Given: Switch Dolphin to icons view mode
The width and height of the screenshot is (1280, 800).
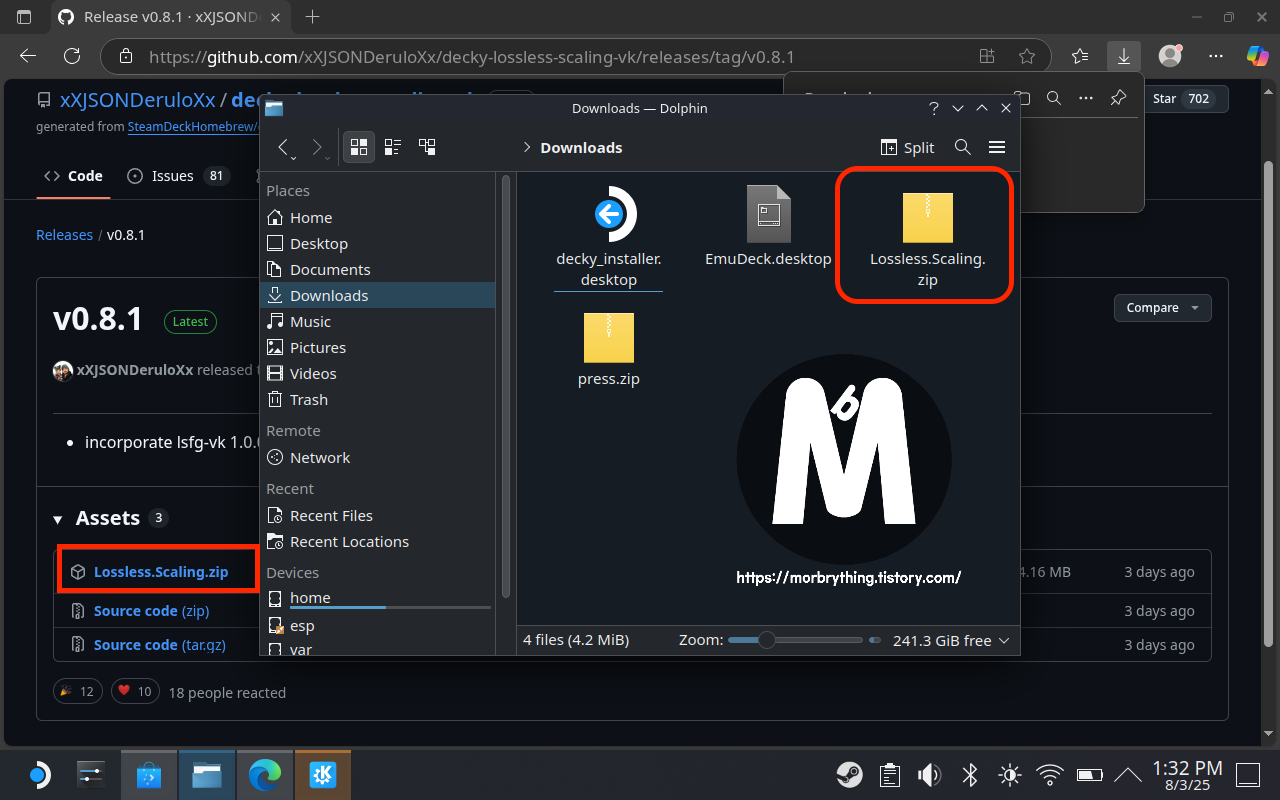Looking at the screenshot, I should point(359,147).
